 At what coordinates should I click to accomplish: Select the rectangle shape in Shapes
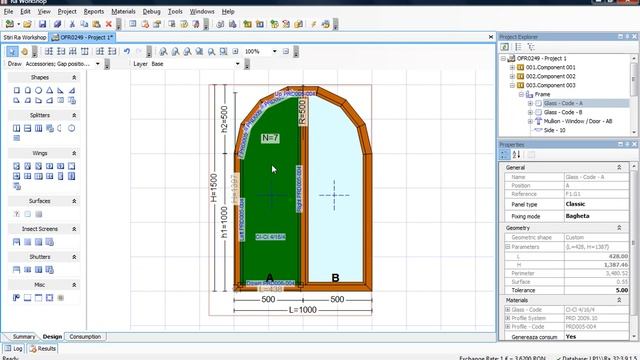pyautogui.click(x=17, y=90)
